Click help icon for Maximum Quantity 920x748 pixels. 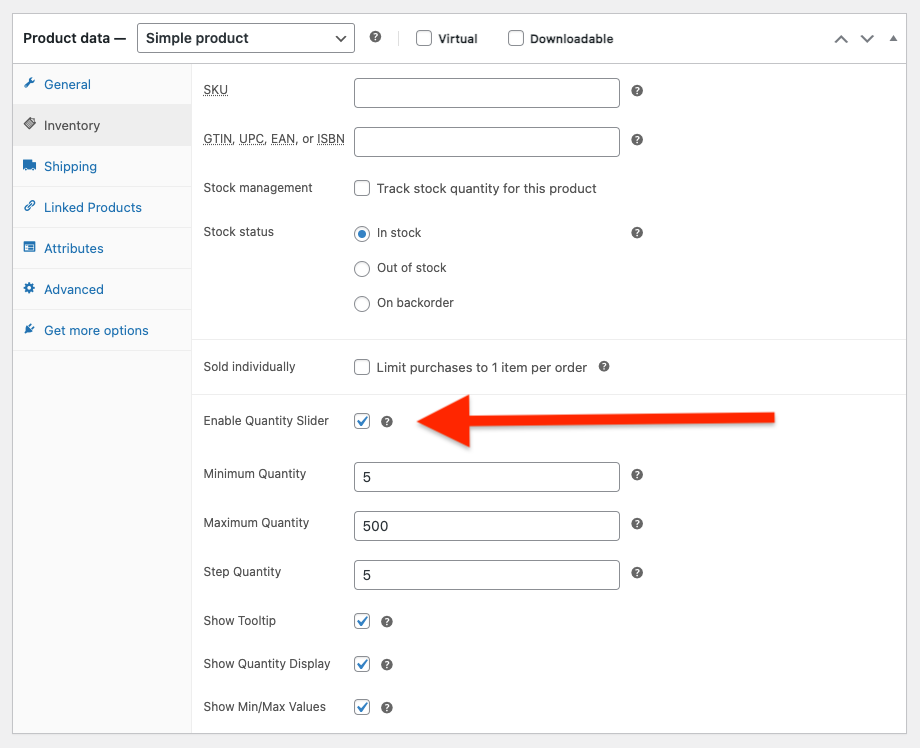637,524
